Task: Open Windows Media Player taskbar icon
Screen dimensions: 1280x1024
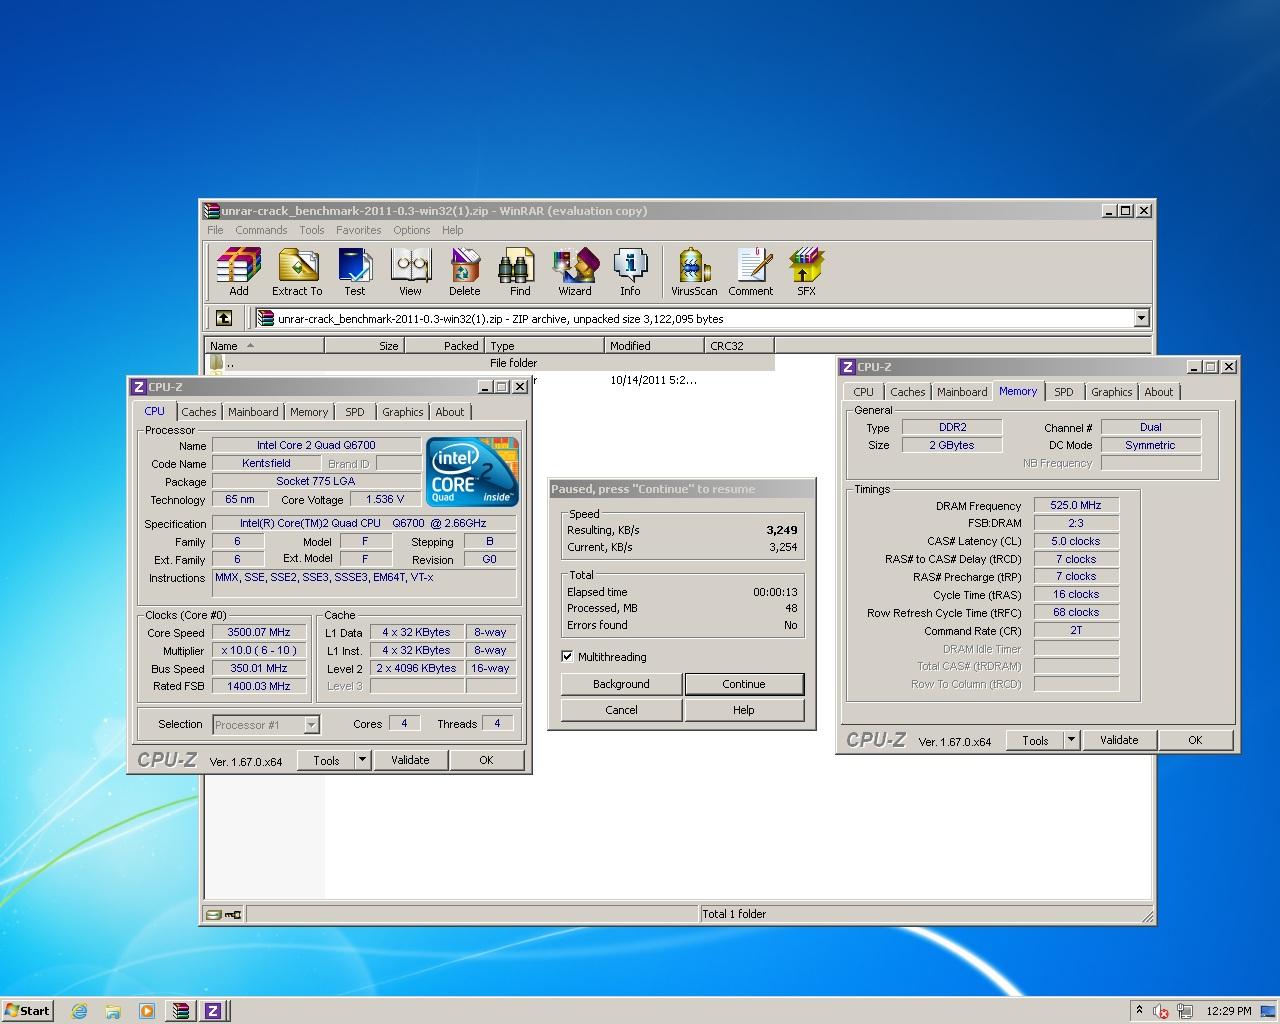Action: [x=146, y=1011]
